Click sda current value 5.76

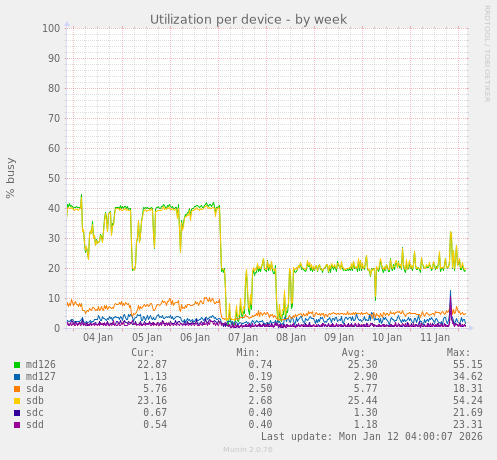(x=155, y=389)
